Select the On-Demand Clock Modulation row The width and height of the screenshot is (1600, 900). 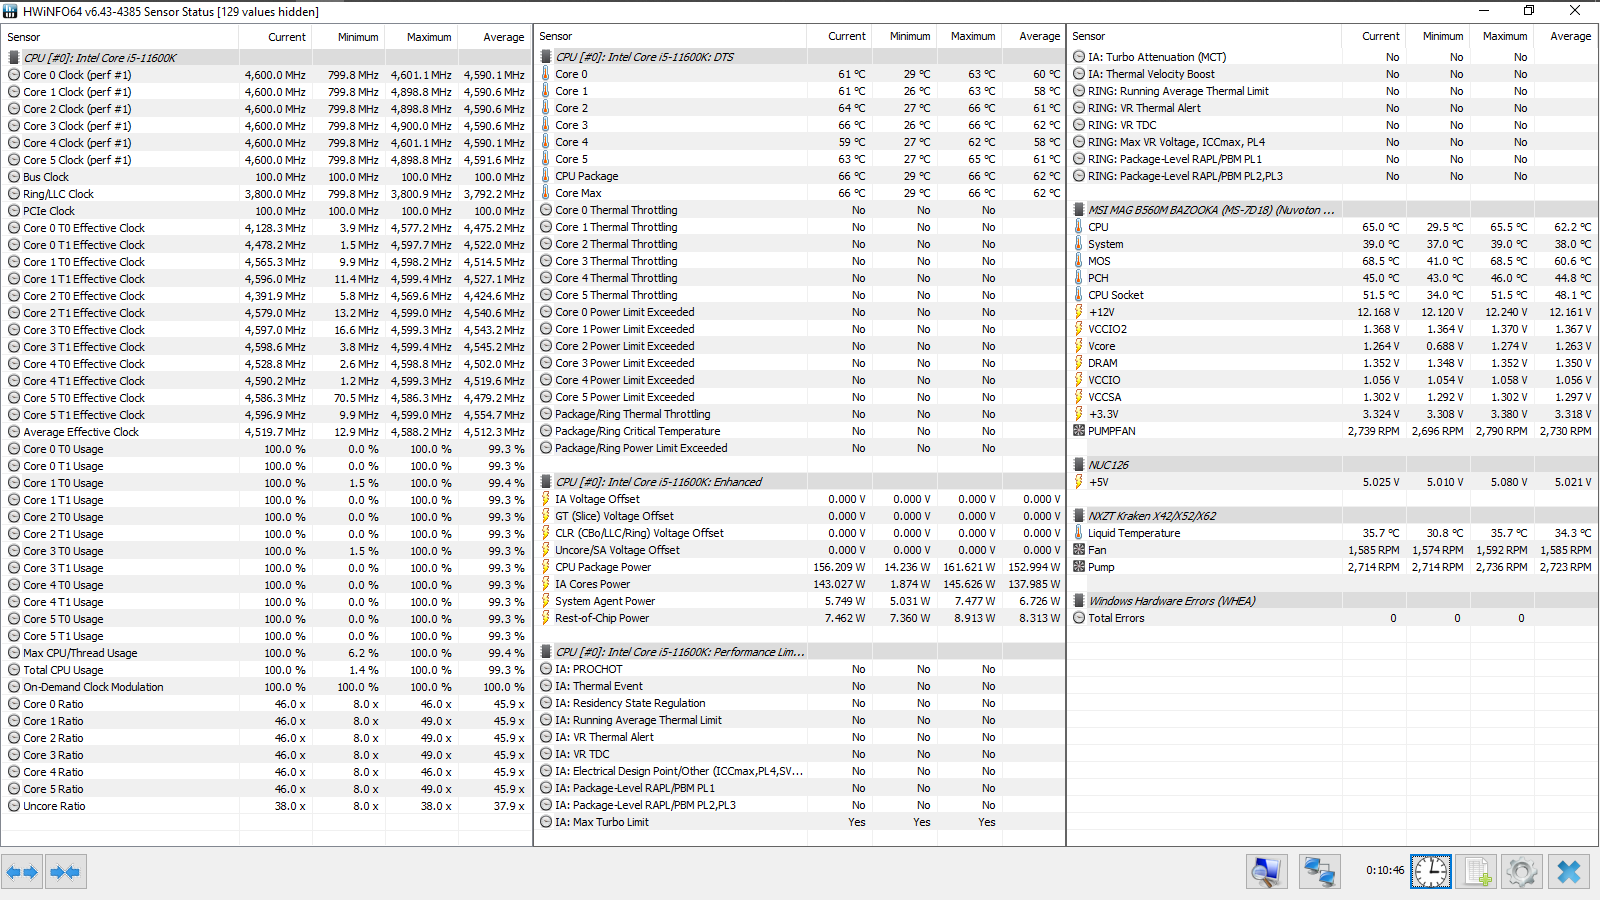pyautogui.click(x=266, y=687)
